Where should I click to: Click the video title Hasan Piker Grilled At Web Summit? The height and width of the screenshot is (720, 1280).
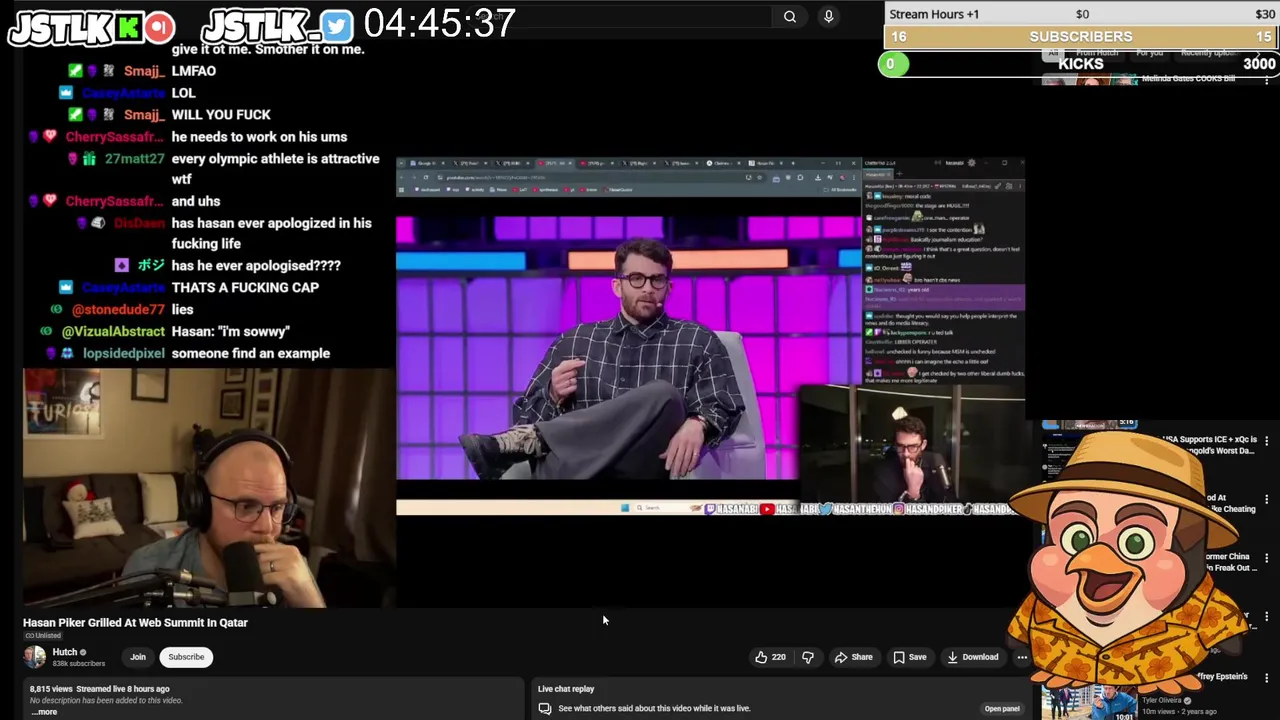coord(135,622)
